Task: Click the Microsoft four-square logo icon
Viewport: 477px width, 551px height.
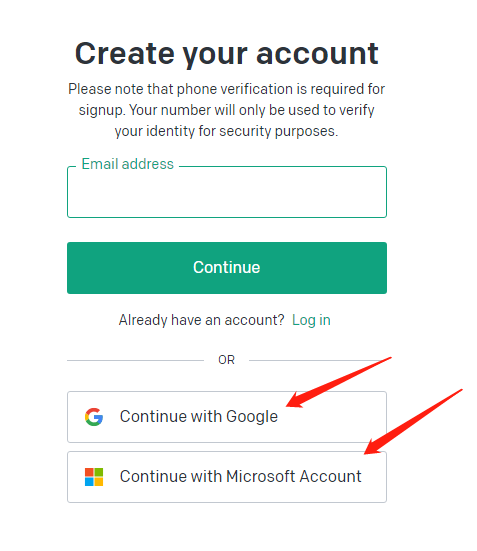Action: coord(94,477)
